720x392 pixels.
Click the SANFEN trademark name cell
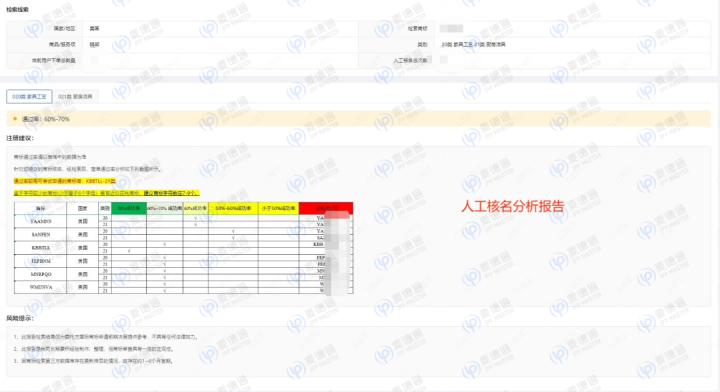[x=41, y=235]
